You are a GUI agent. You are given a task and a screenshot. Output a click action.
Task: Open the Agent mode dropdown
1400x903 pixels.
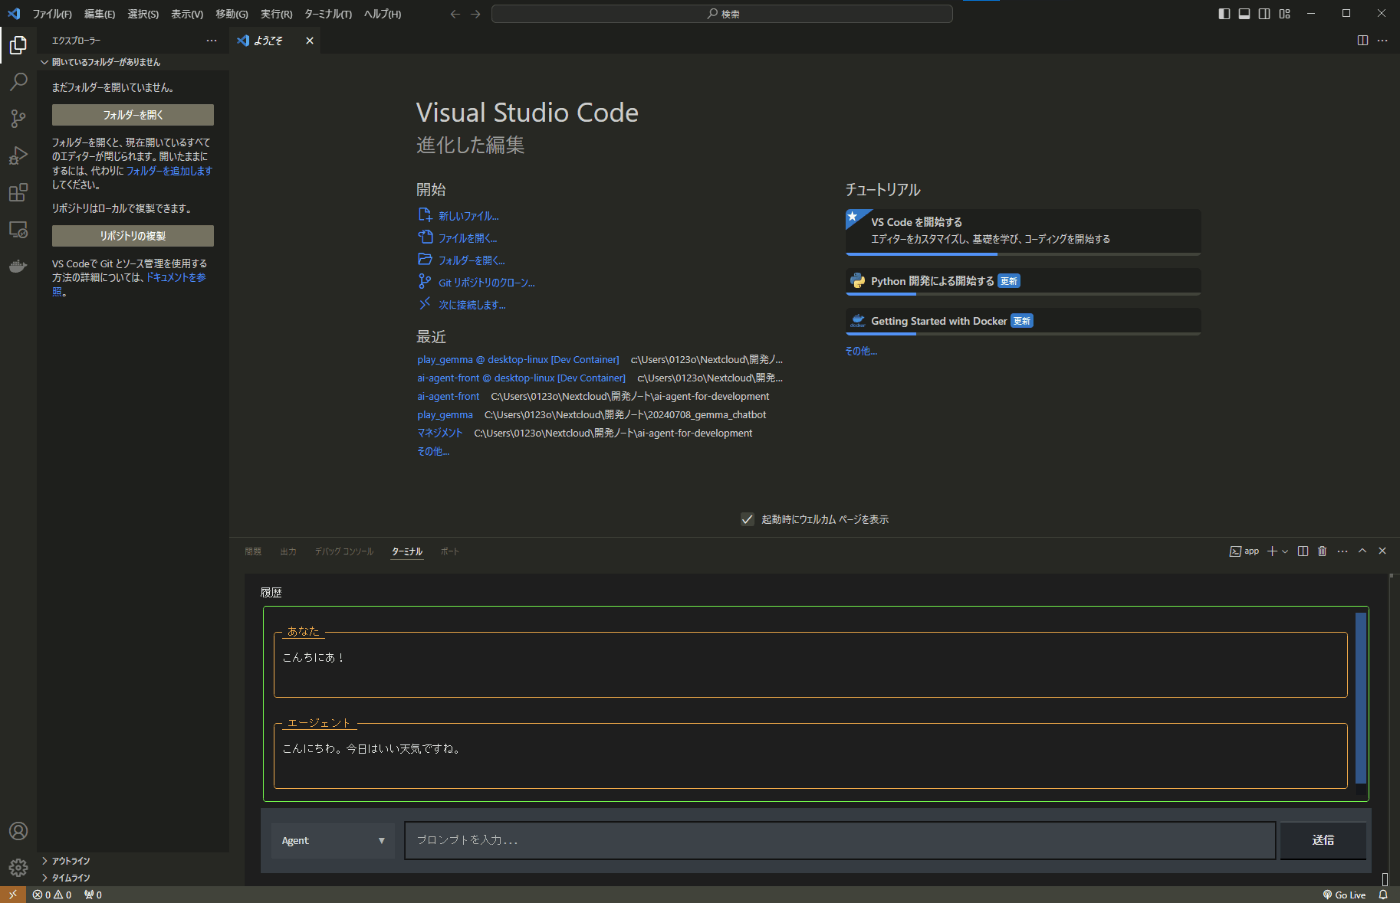pos(333,841)
